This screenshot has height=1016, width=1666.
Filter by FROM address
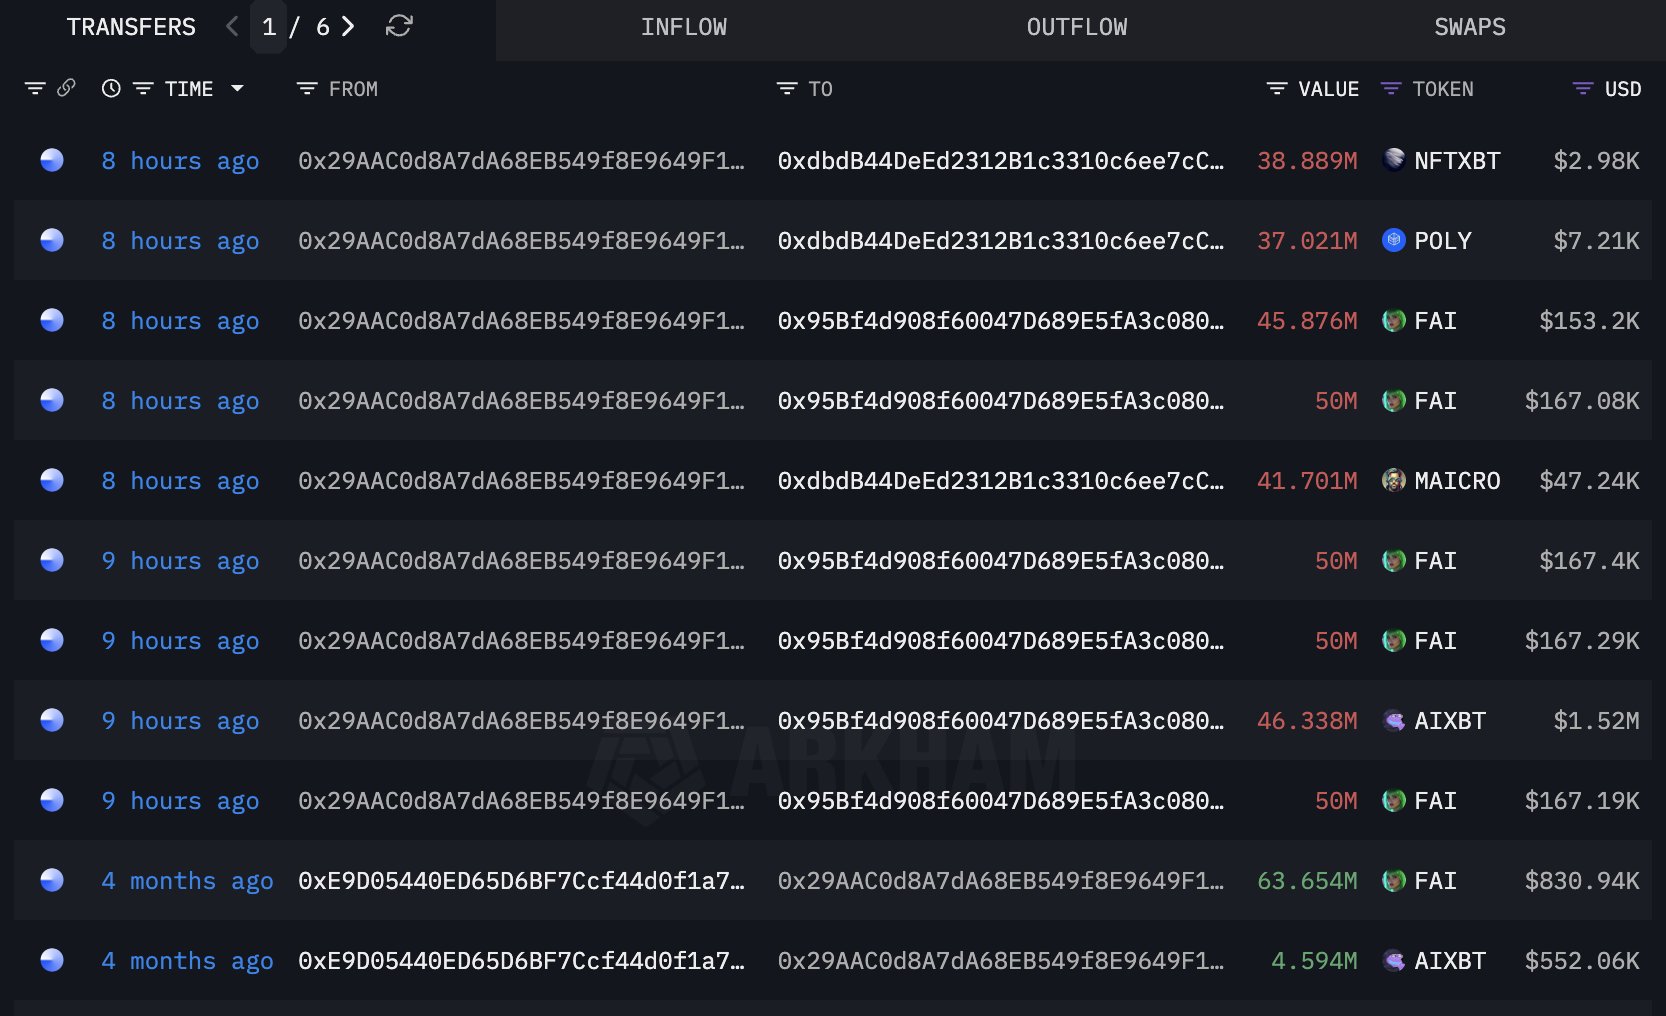coord(306,89)
